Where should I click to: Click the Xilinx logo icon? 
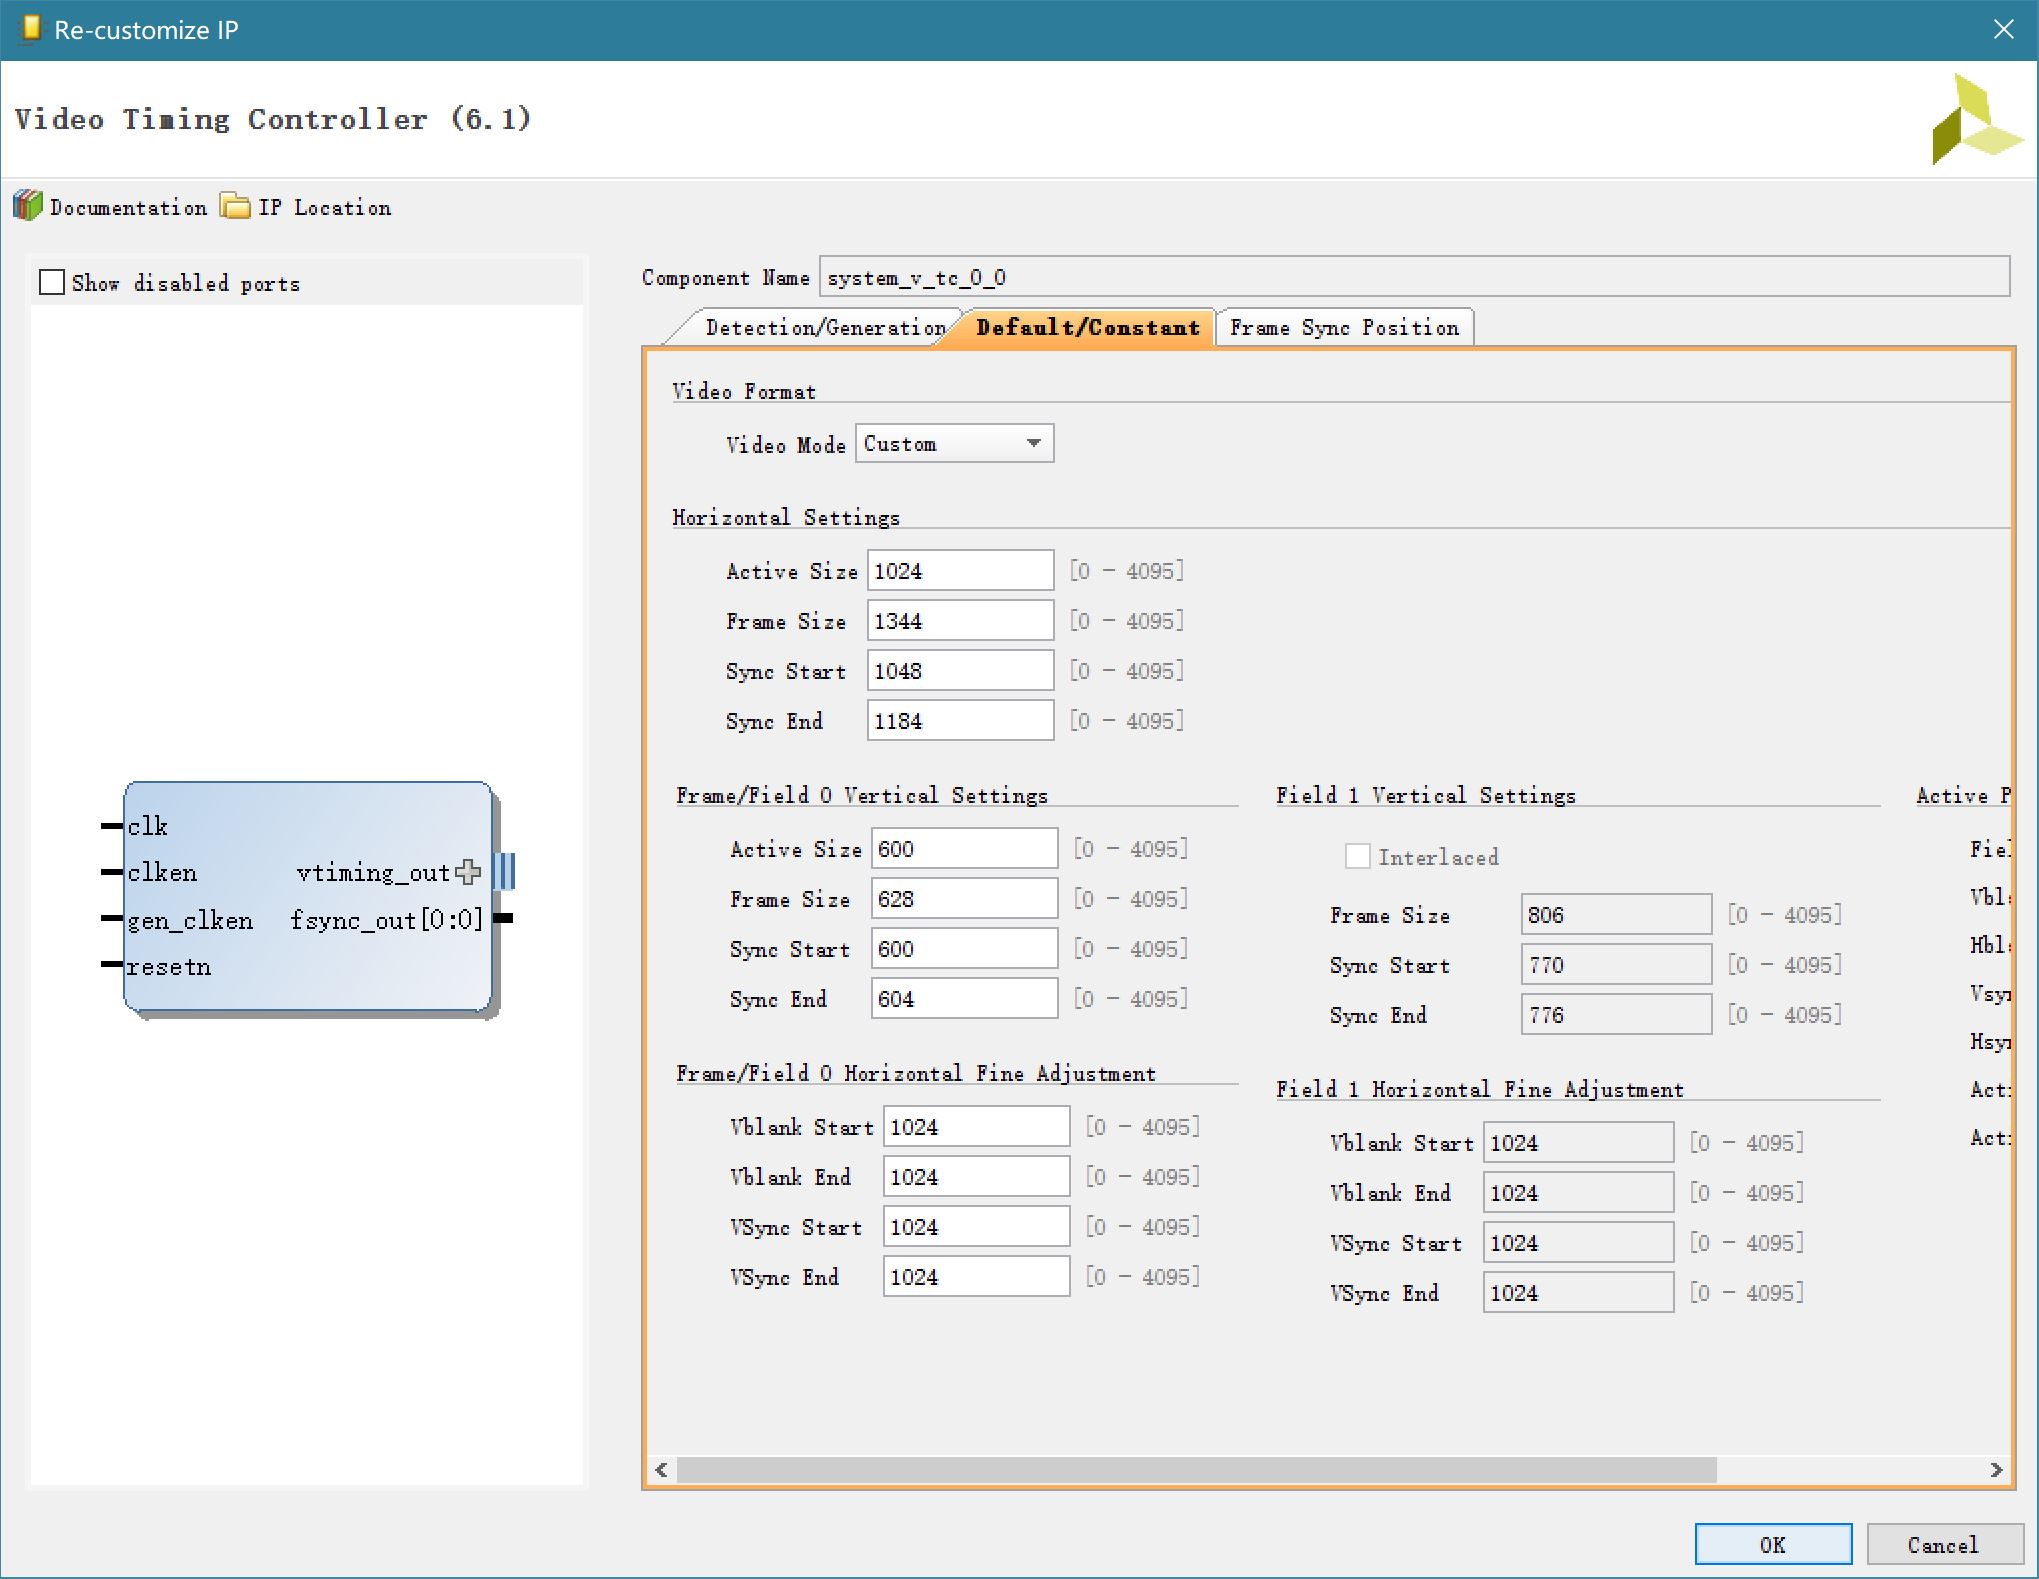[x=1975, y=120]
